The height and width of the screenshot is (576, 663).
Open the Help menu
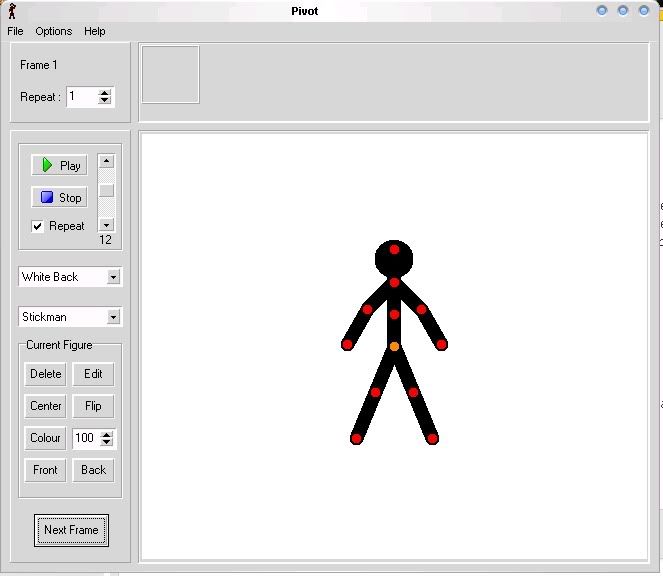click(x=94, y=31)
